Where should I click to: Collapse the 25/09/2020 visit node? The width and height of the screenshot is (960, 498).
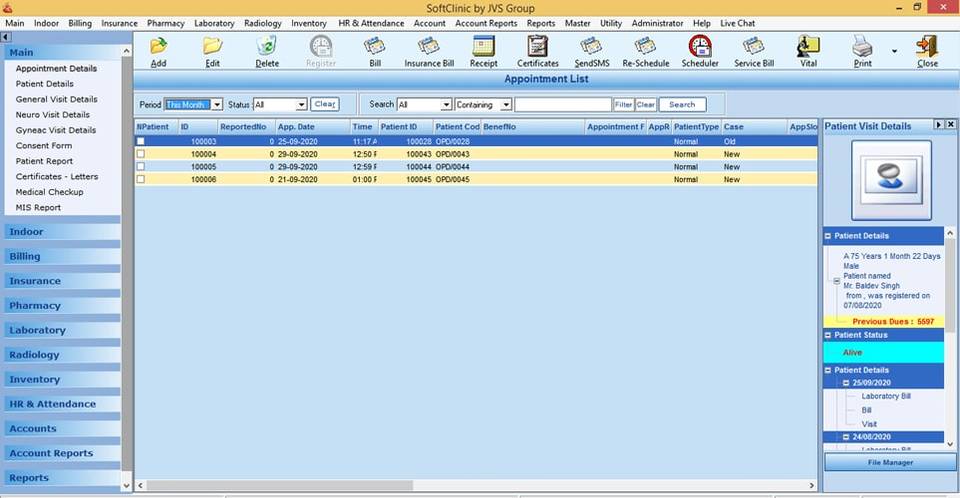coord(847,383)
